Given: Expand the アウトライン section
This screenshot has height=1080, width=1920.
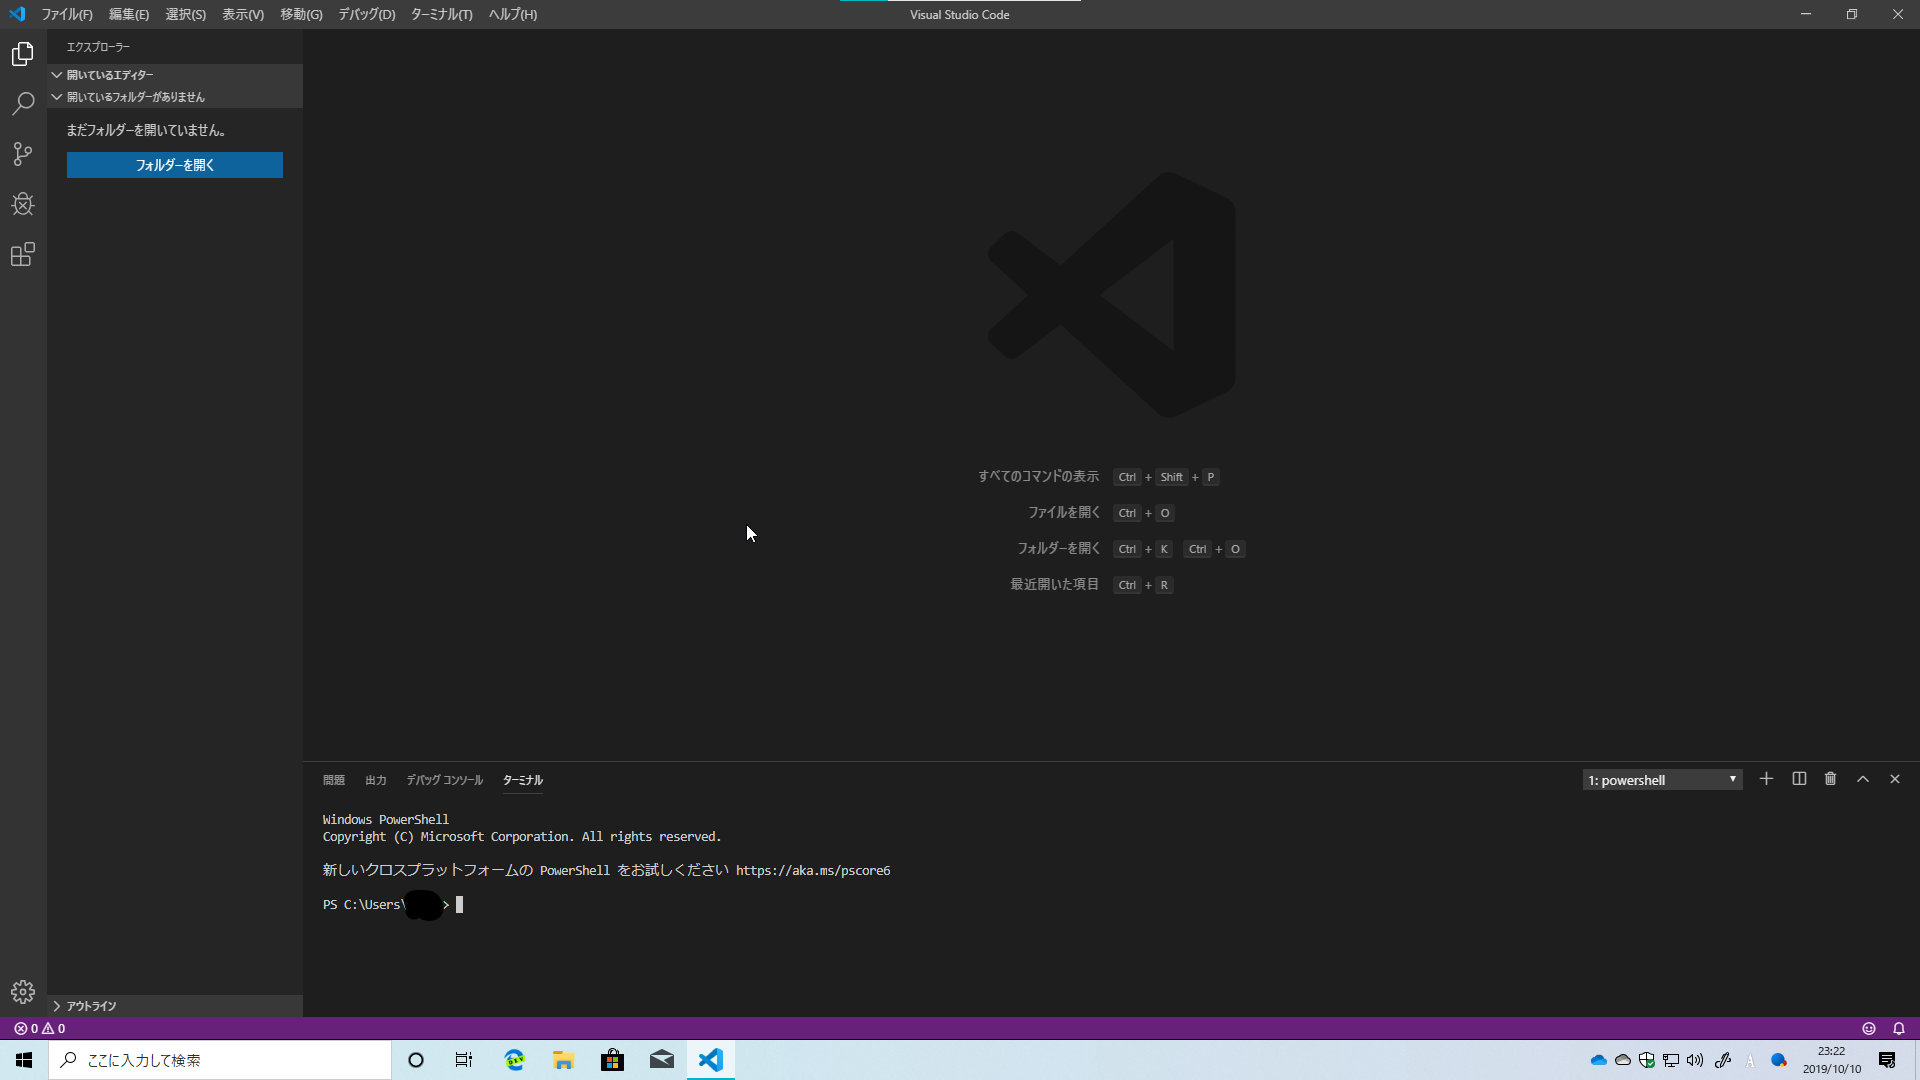Looking at the screenshot, I should pos(175,1006).
